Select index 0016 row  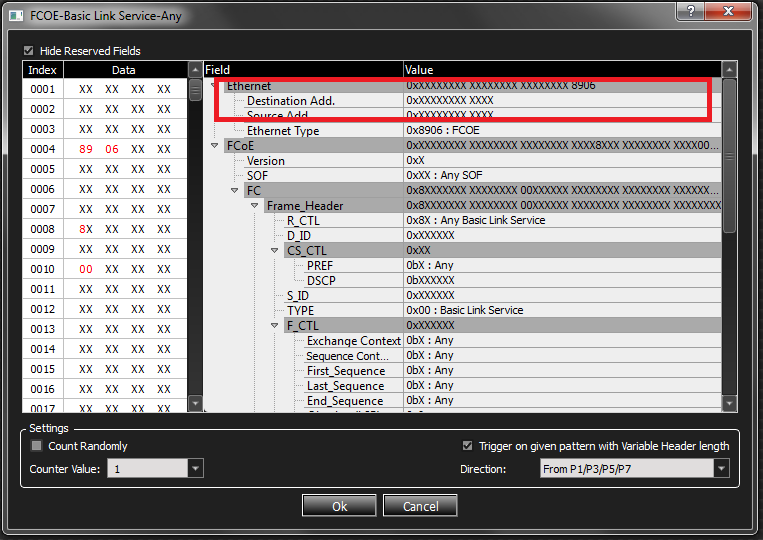point(105,389)
